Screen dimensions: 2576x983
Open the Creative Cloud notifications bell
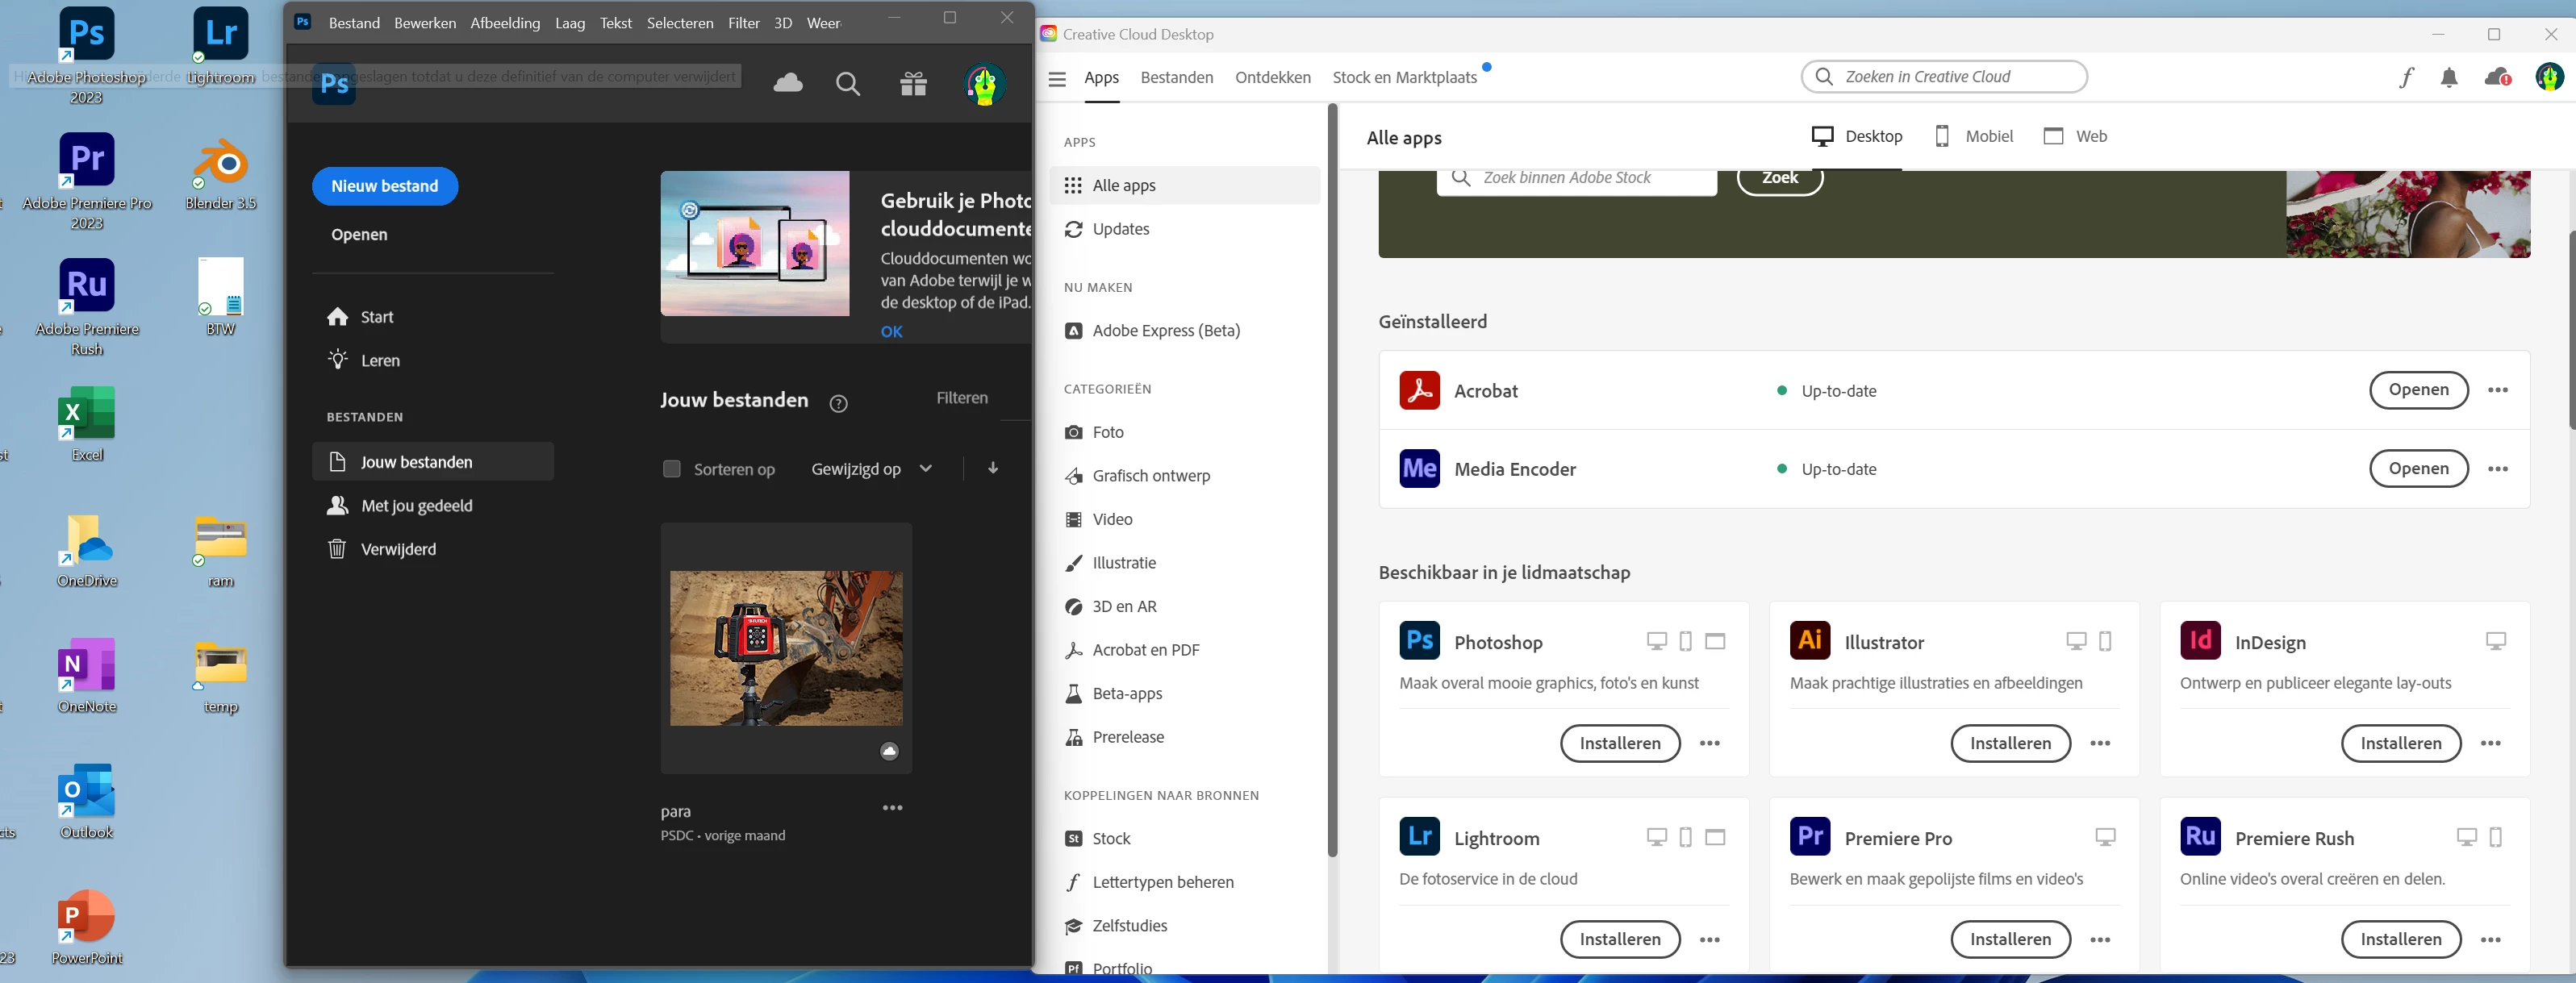[x=2449, y=78]
